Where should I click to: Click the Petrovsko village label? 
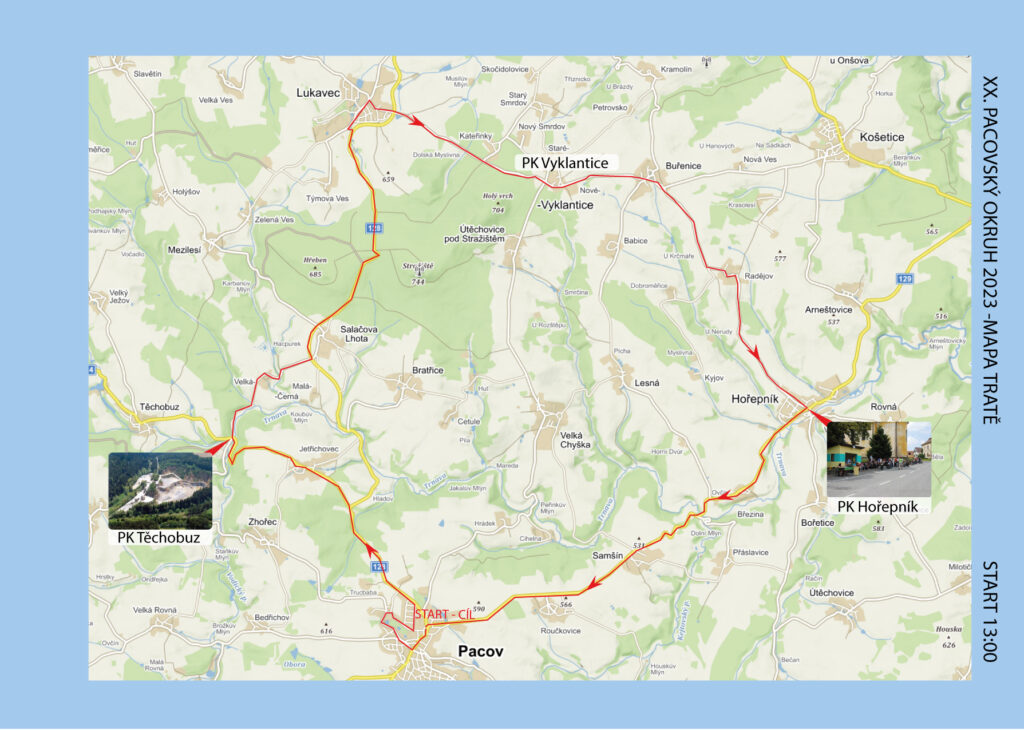(610, 107)
